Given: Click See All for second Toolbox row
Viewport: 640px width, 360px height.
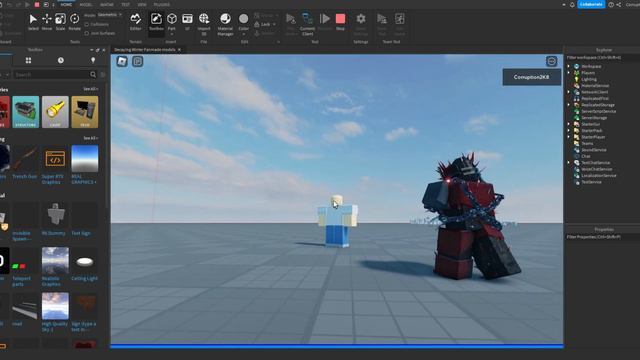Looking at the screenshot, I should [x=91, y=138].
